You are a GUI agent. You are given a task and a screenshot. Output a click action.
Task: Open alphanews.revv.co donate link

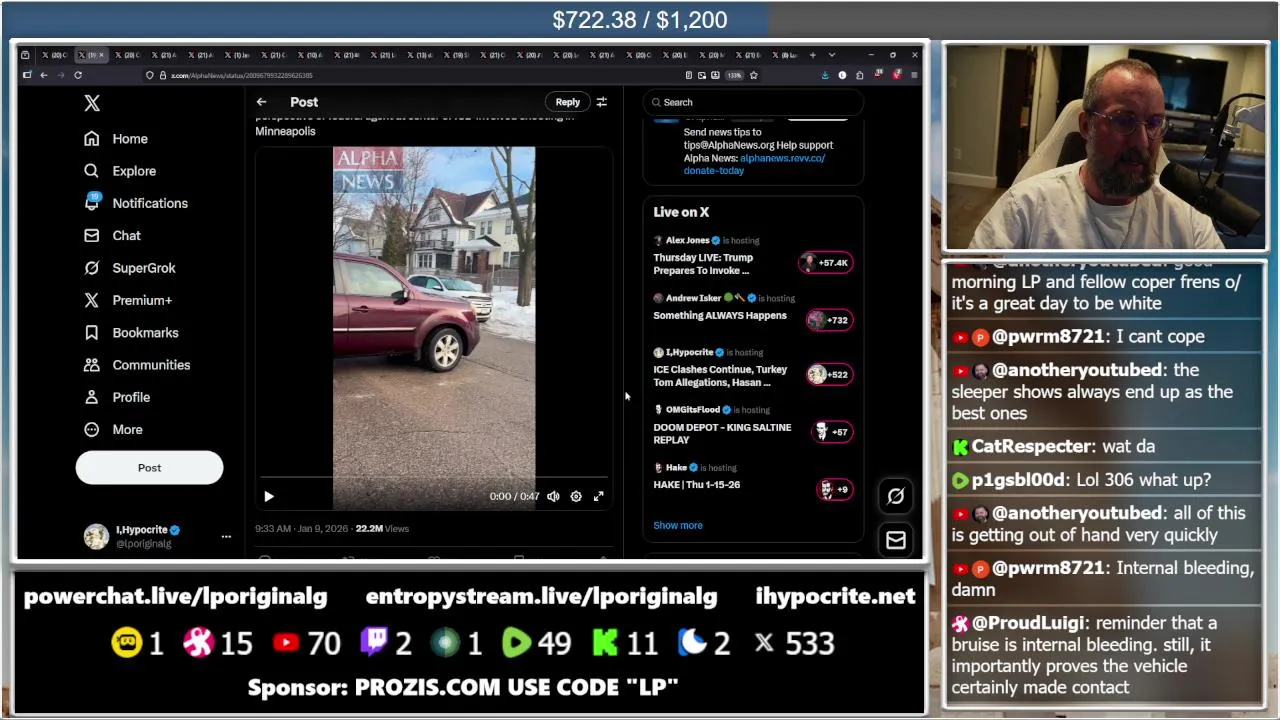(754, 164)
